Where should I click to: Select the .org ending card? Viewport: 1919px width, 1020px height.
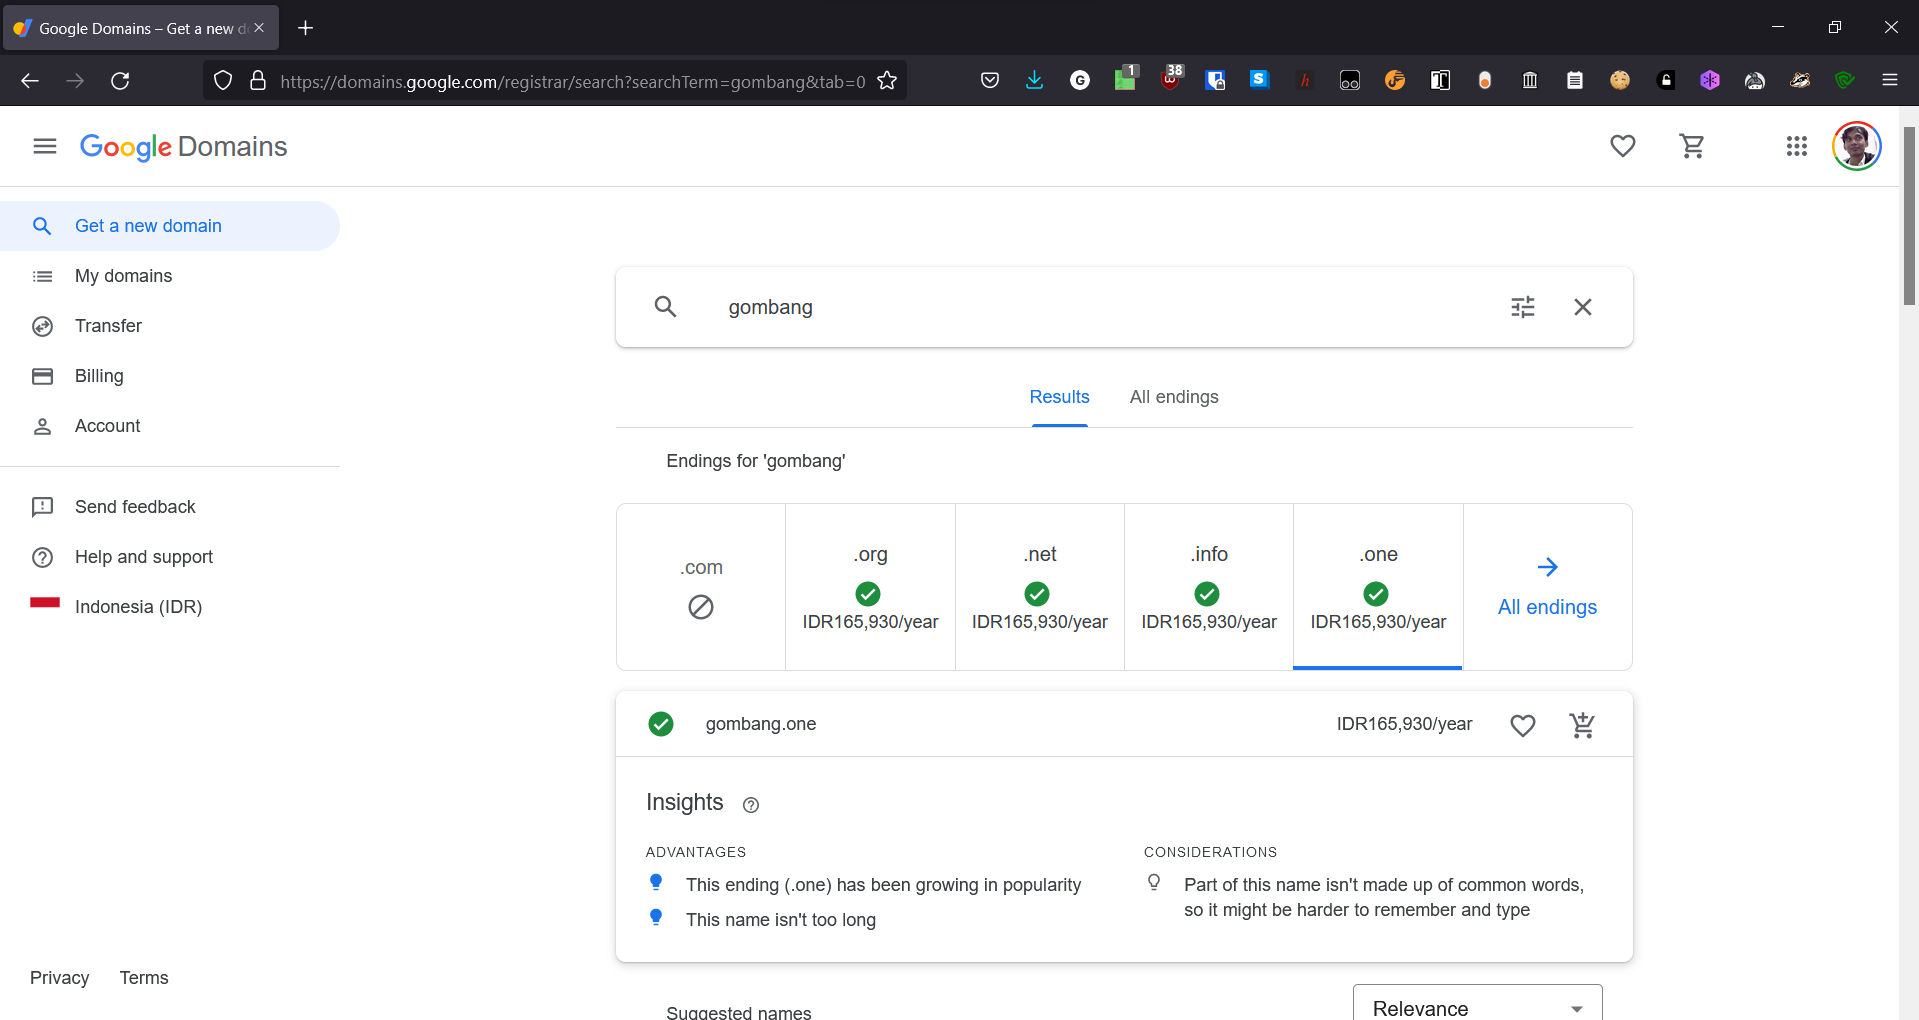(x=870, y=587)
